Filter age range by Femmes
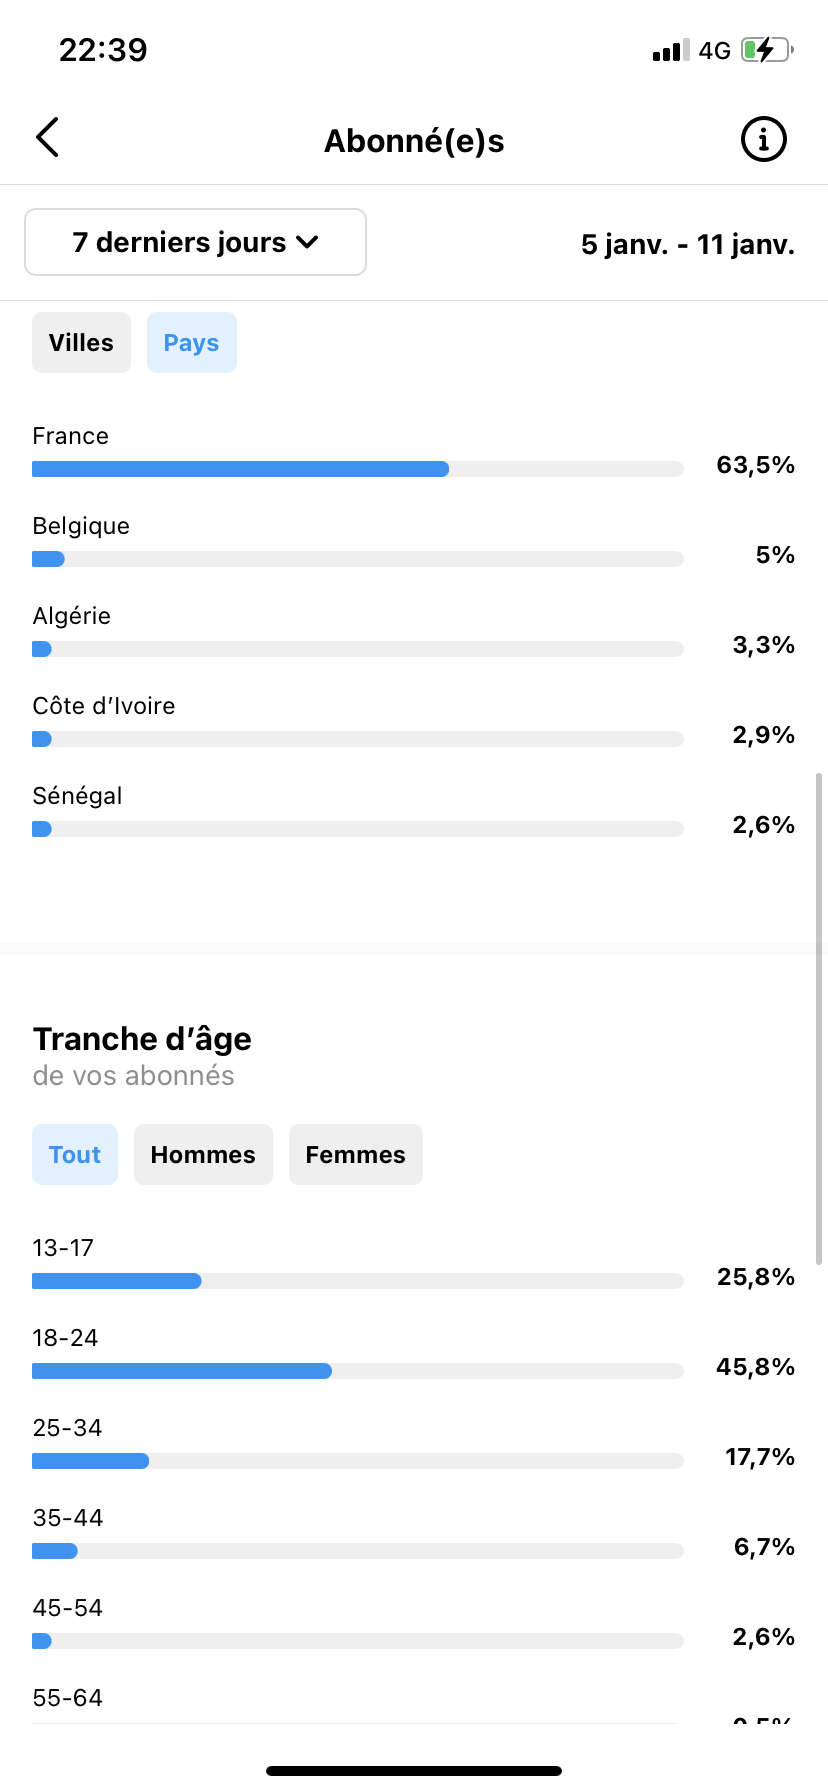This screenshot has width=828, height=1792. (356, 1155)
